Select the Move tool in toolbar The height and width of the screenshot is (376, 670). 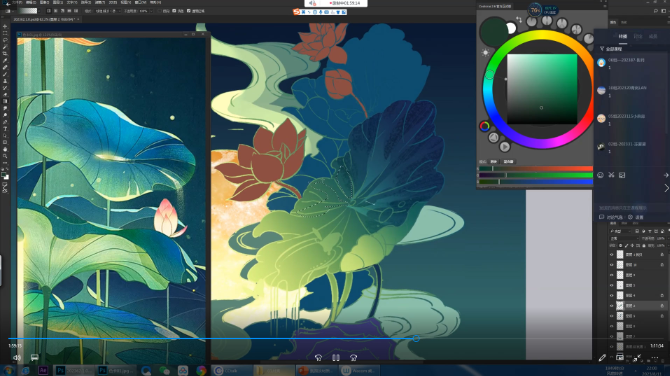[5, 26]
